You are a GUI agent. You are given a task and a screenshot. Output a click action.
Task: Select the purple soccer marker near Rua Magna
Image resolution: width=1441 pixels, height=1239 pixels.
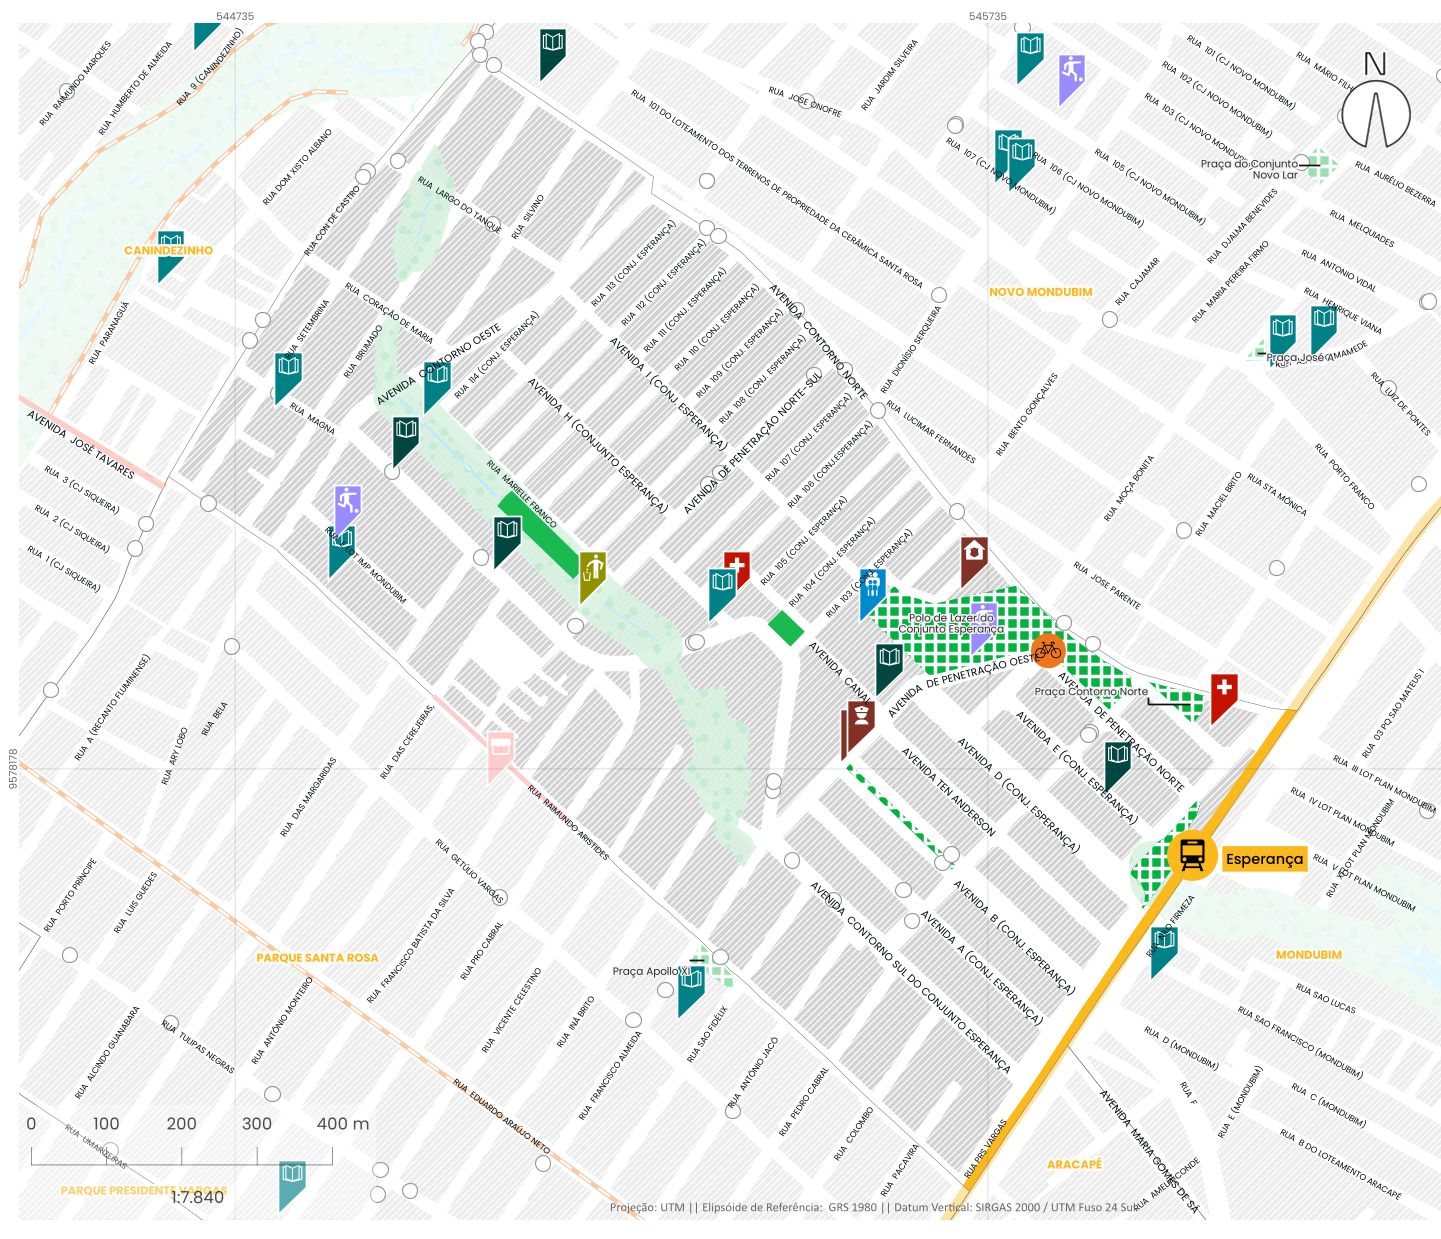point(348,509)
